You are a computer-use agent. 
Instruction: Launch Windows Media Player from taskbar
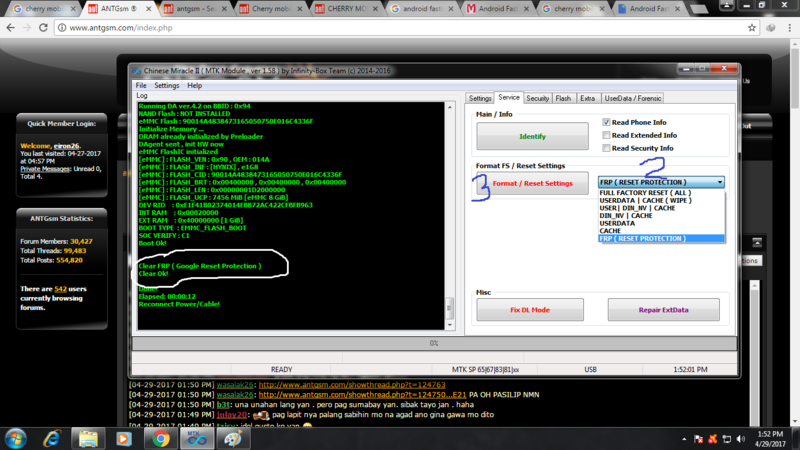click(124, 438)
